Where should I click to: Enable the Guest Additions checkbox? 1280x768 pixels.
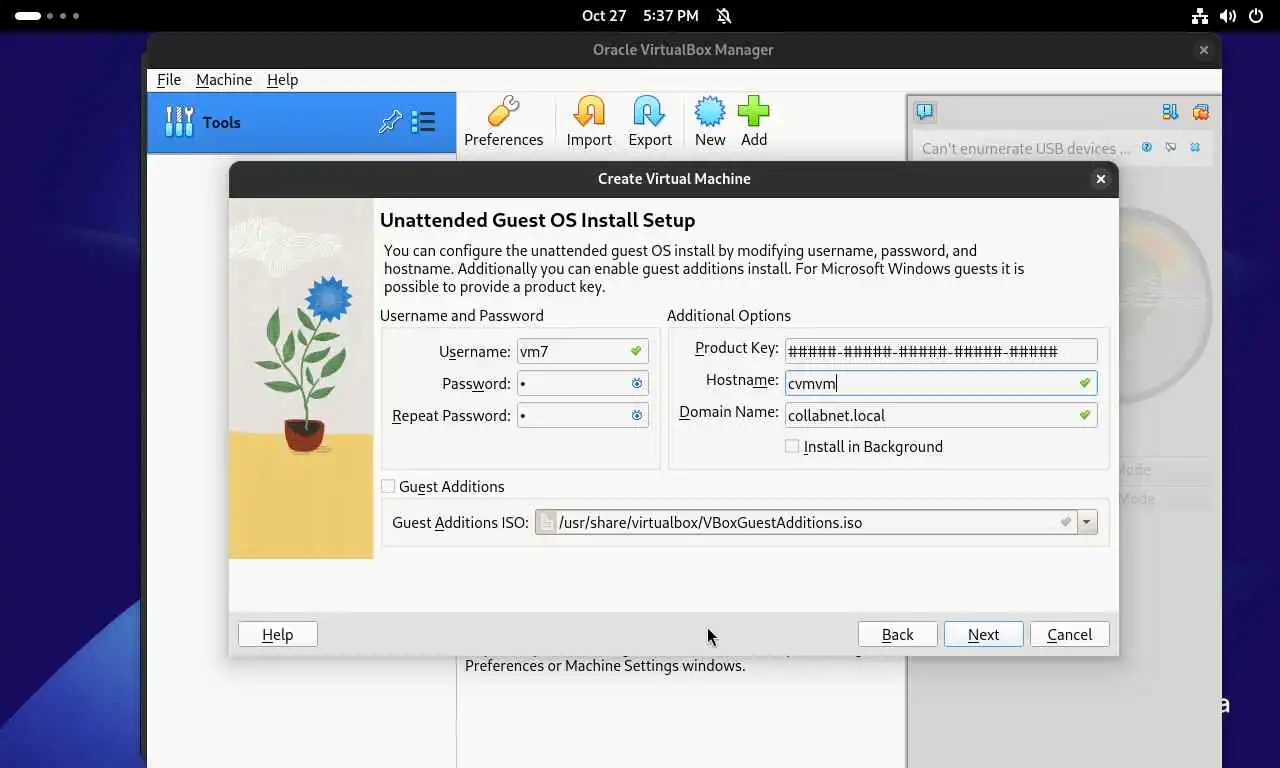(388, 486)
